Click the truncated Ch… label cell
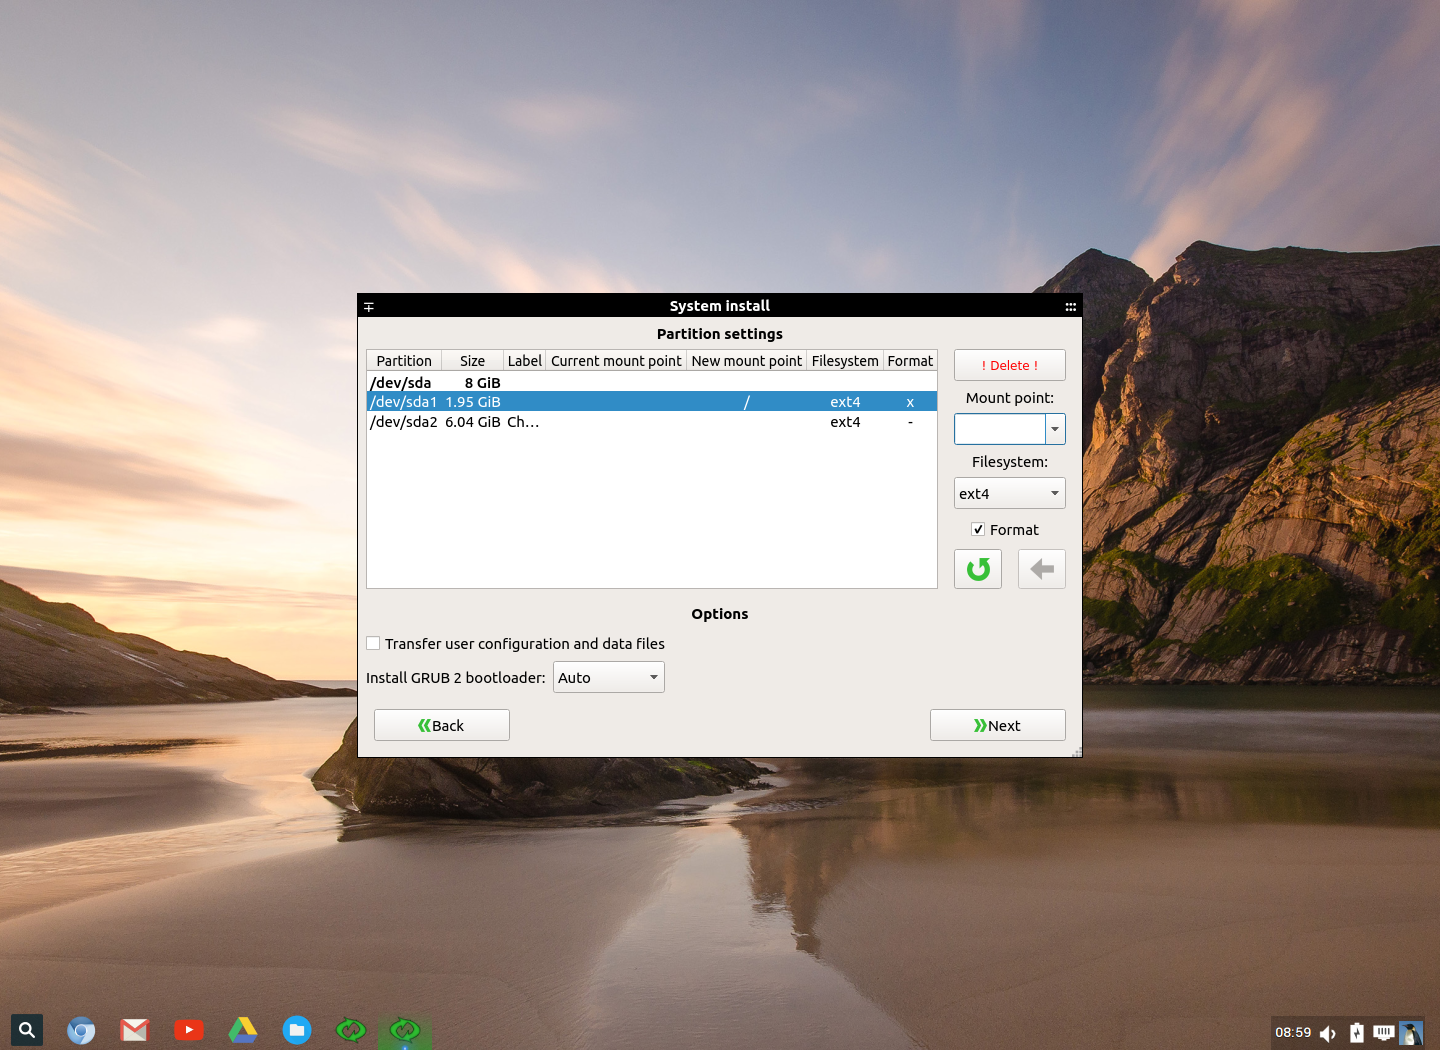 click(x=523, y=422)
